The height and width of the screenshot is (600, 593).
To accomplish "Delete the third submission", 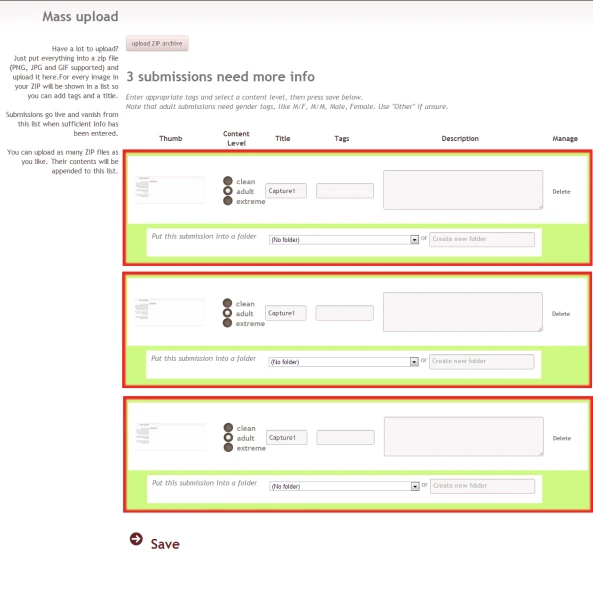I will pyautogui.click(x=562, y=438).
